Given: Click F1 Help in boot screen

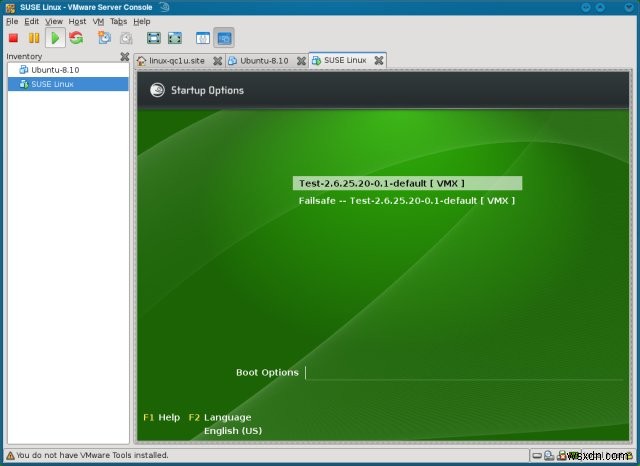Looking at the screenshot, I should pyautogui.click(x=162, y=417).
